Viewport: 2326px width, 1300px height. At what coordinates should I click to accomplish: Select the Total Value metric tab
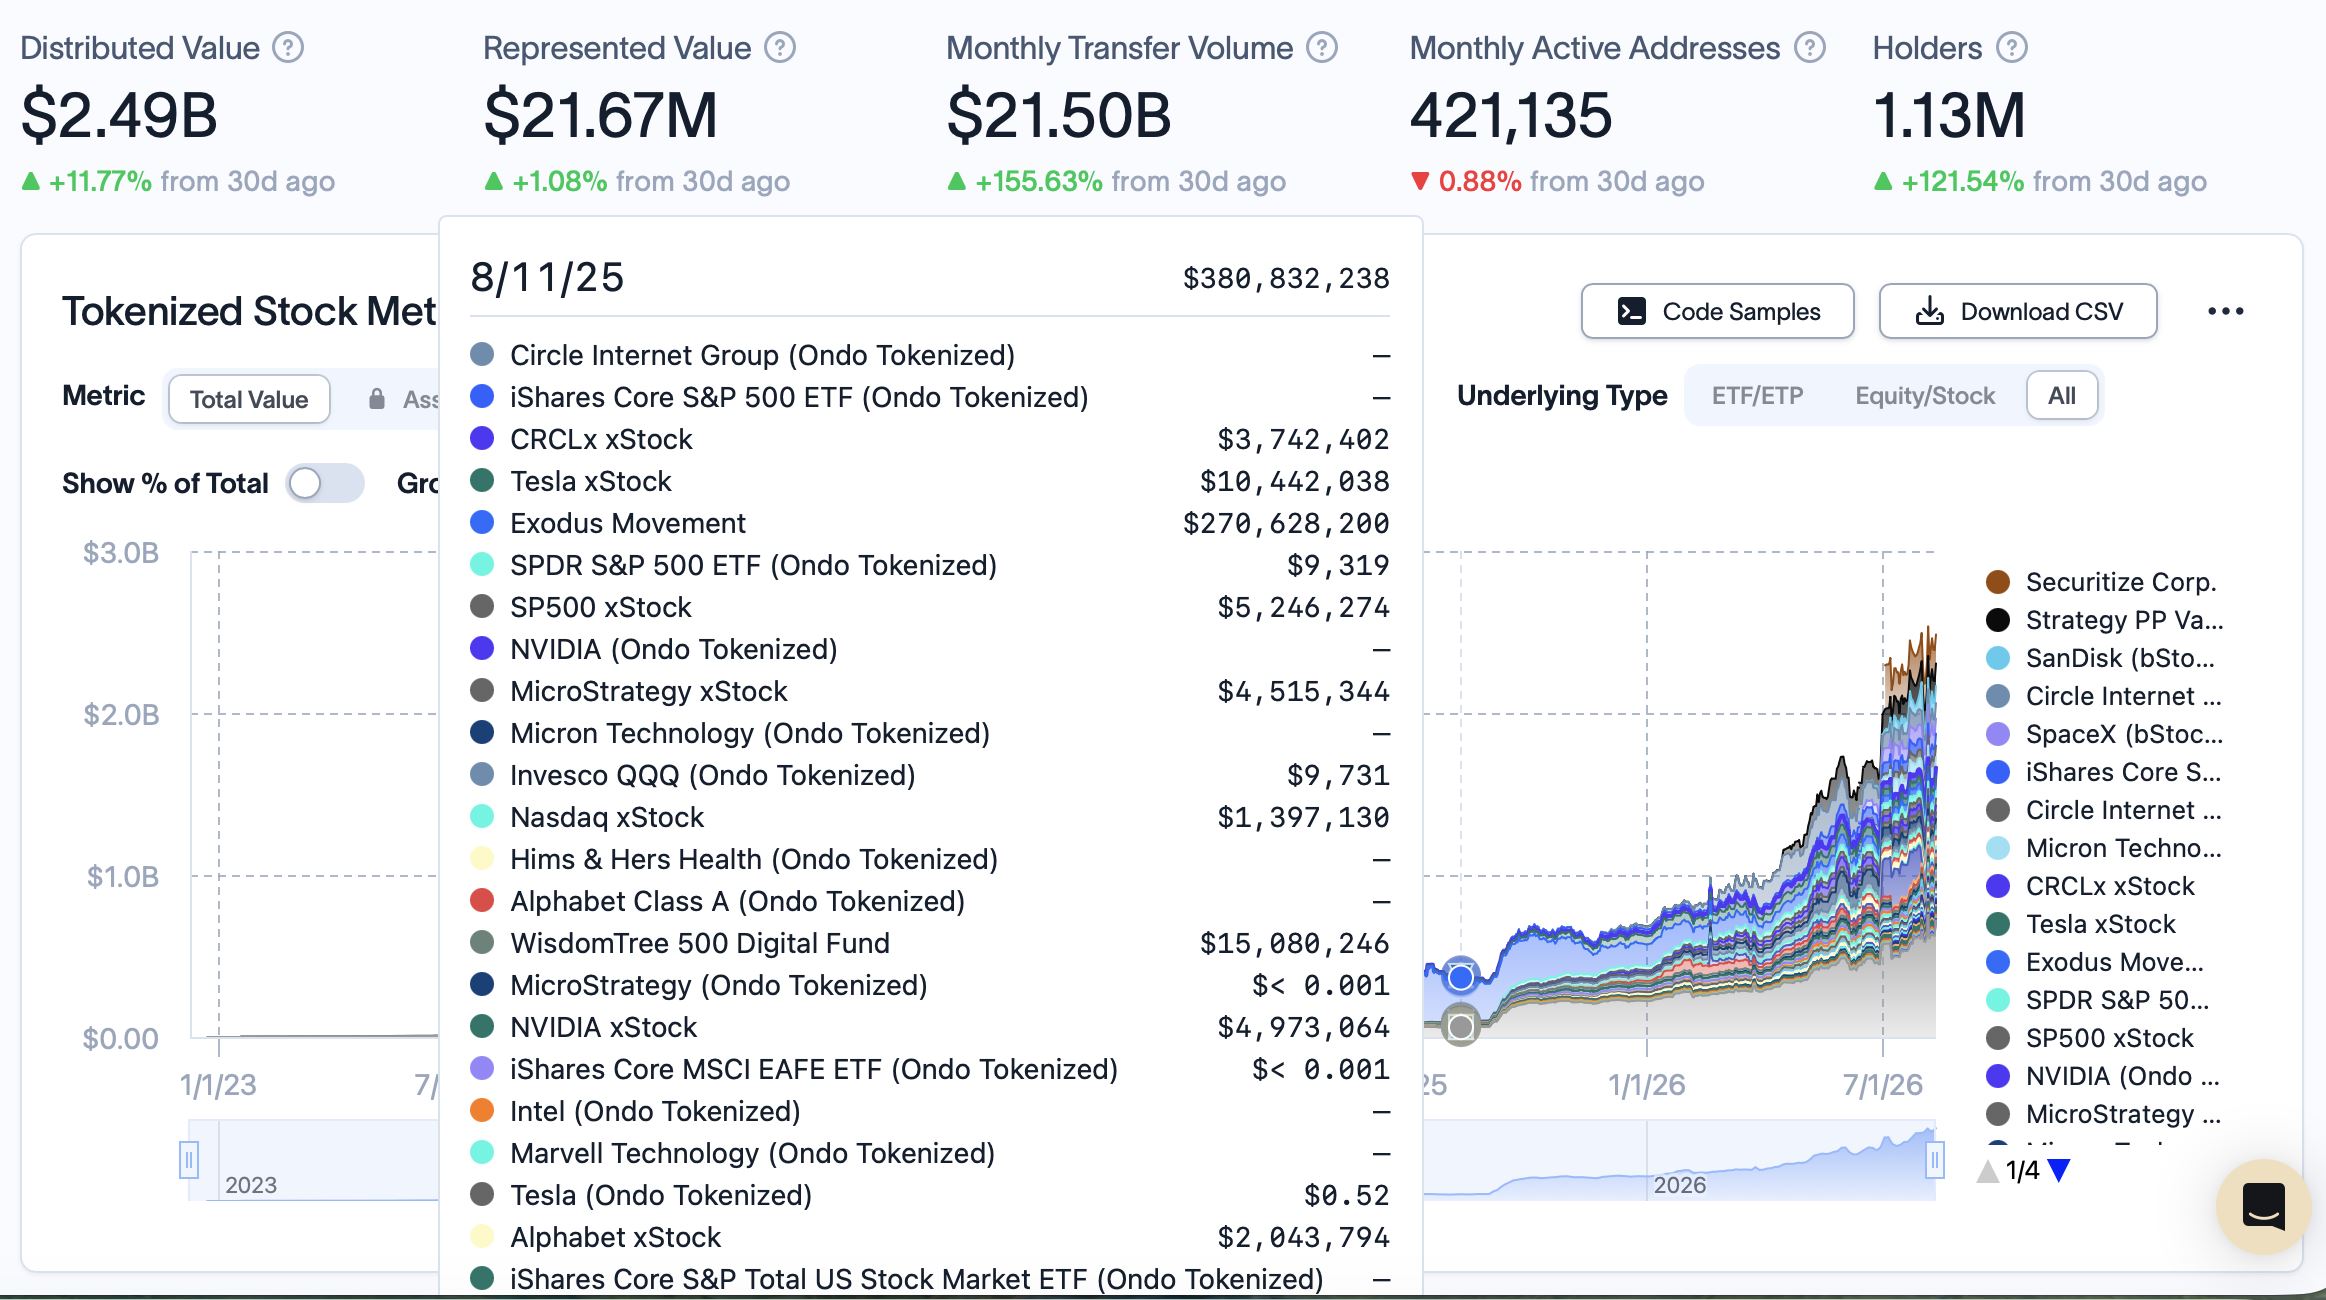point(249,399)
